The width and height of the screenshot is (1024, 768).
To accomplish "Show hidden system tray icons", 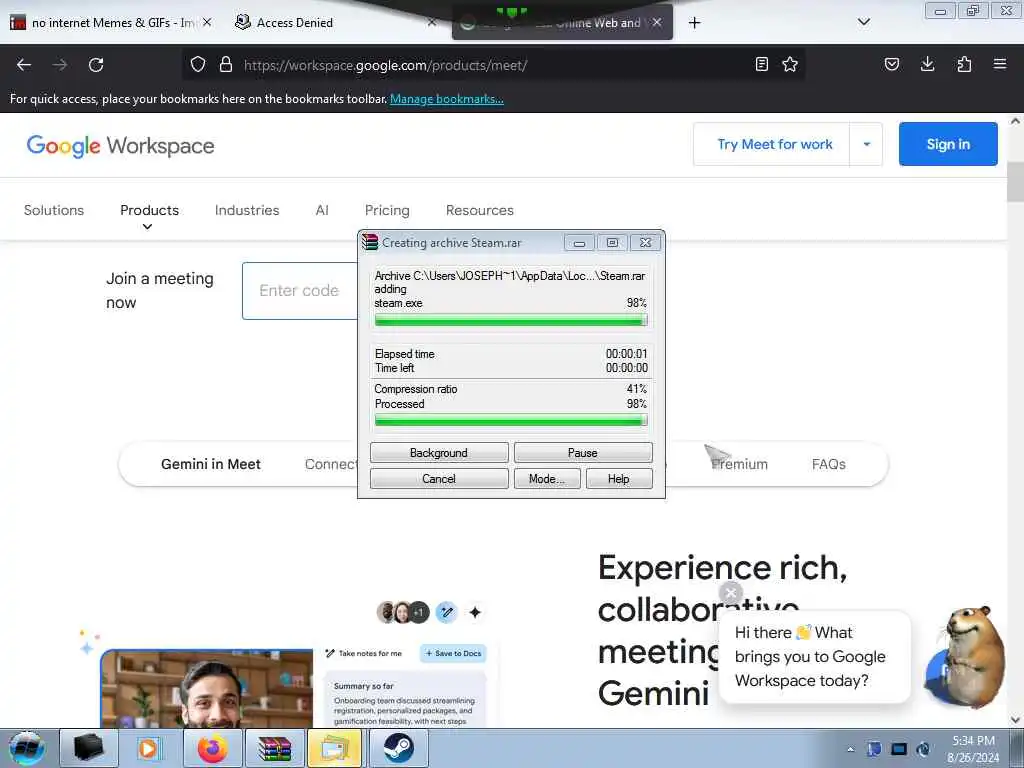I will tap(850, 749).
